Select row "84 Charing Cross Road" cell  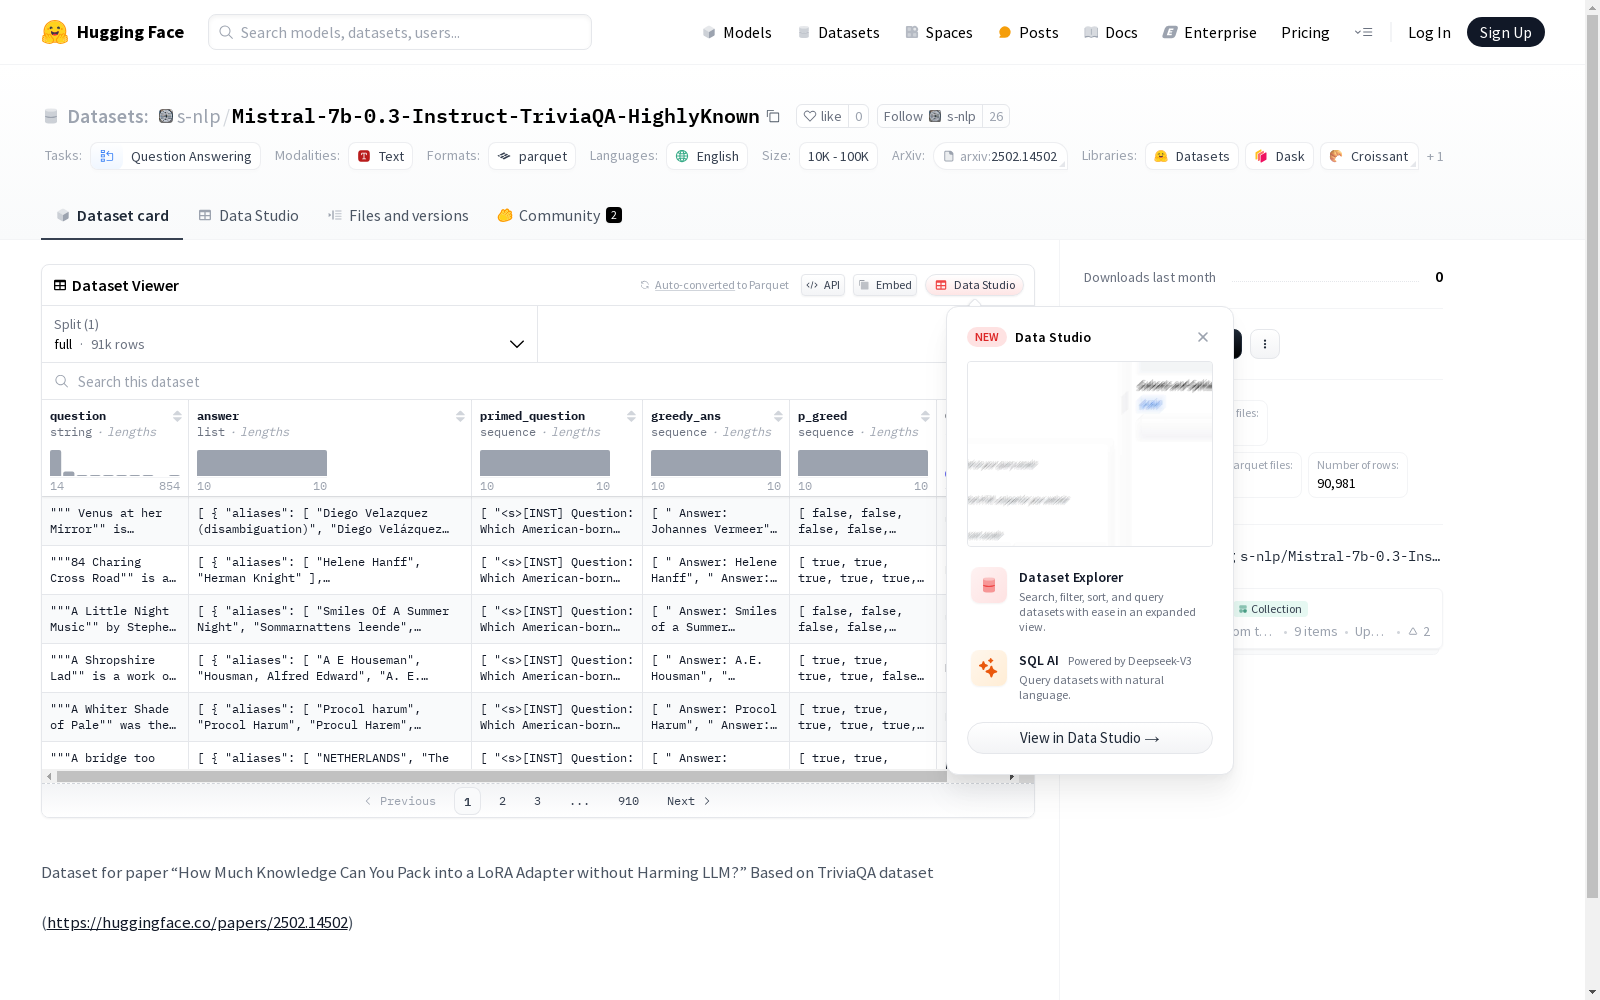115,570
